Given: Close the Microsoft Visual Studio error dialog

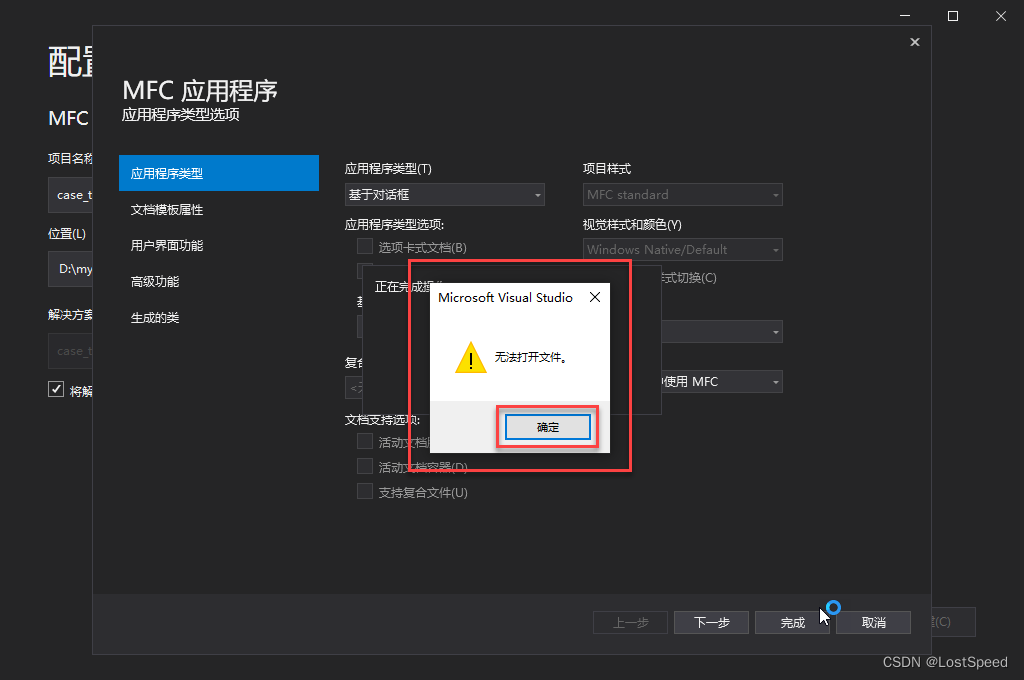Looking at the screenshot, I should click(x=595, y=297).
